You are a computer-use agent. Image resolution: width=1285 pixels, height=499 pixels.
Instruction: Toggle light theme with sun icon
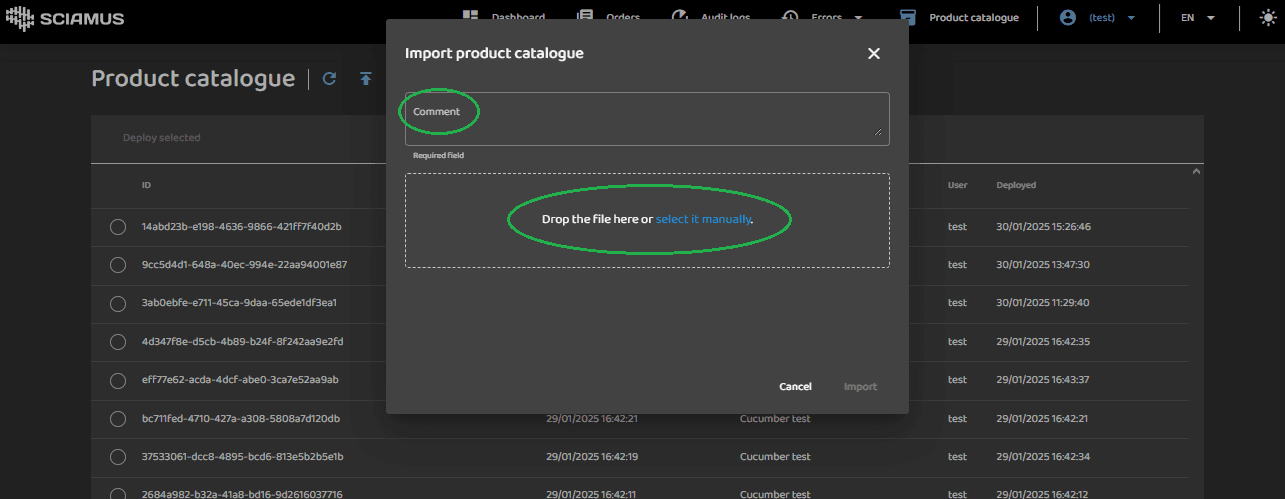(1268, 18)
